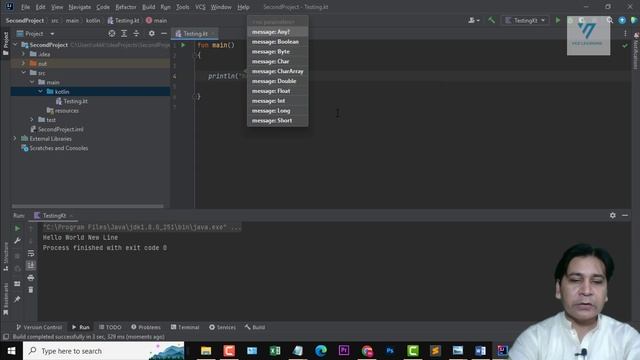Toggle soft-wrap in Run console
This screenshot has height=360, width=640.
pyautogui.click(x=31, y=253)
